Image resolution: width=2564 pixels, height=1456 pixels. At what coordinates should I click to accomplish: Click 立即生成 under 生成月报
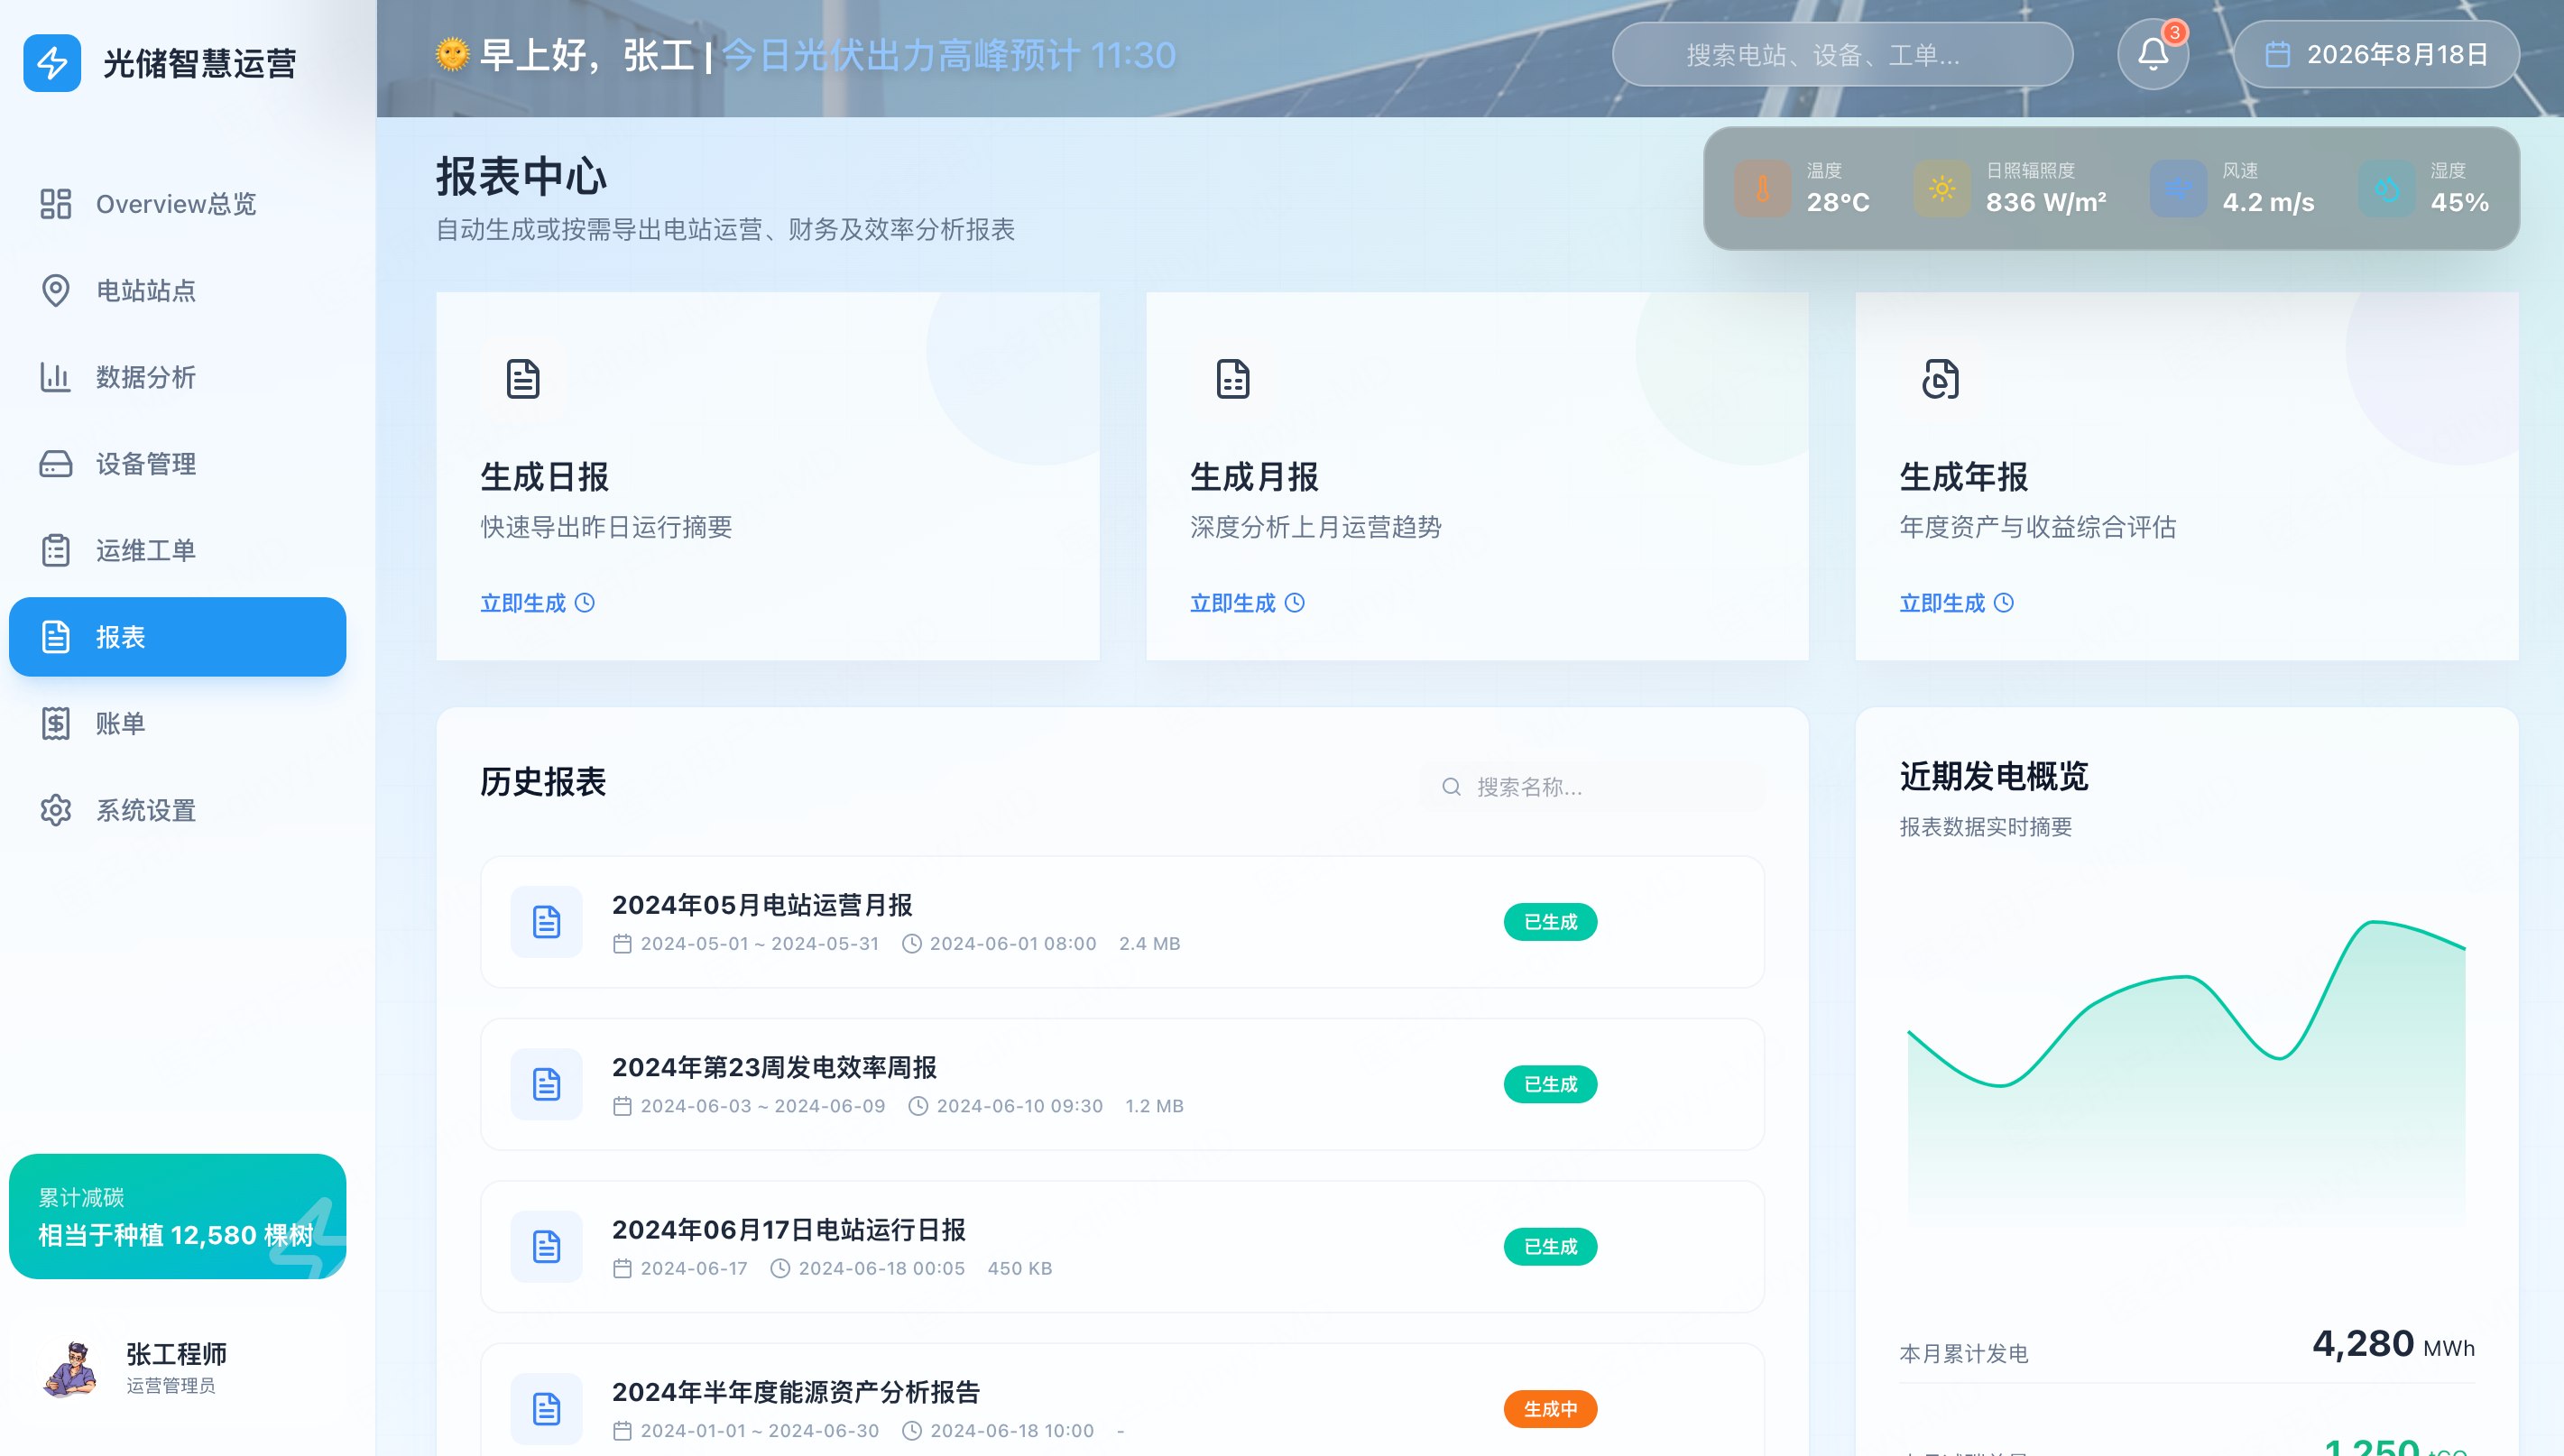tap(1247, 603)
